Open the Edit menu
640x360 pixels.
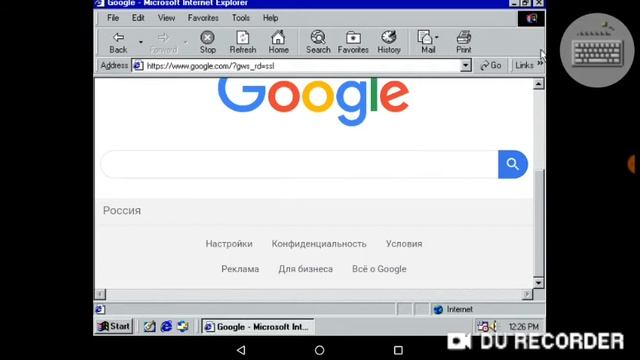(138, 18)
